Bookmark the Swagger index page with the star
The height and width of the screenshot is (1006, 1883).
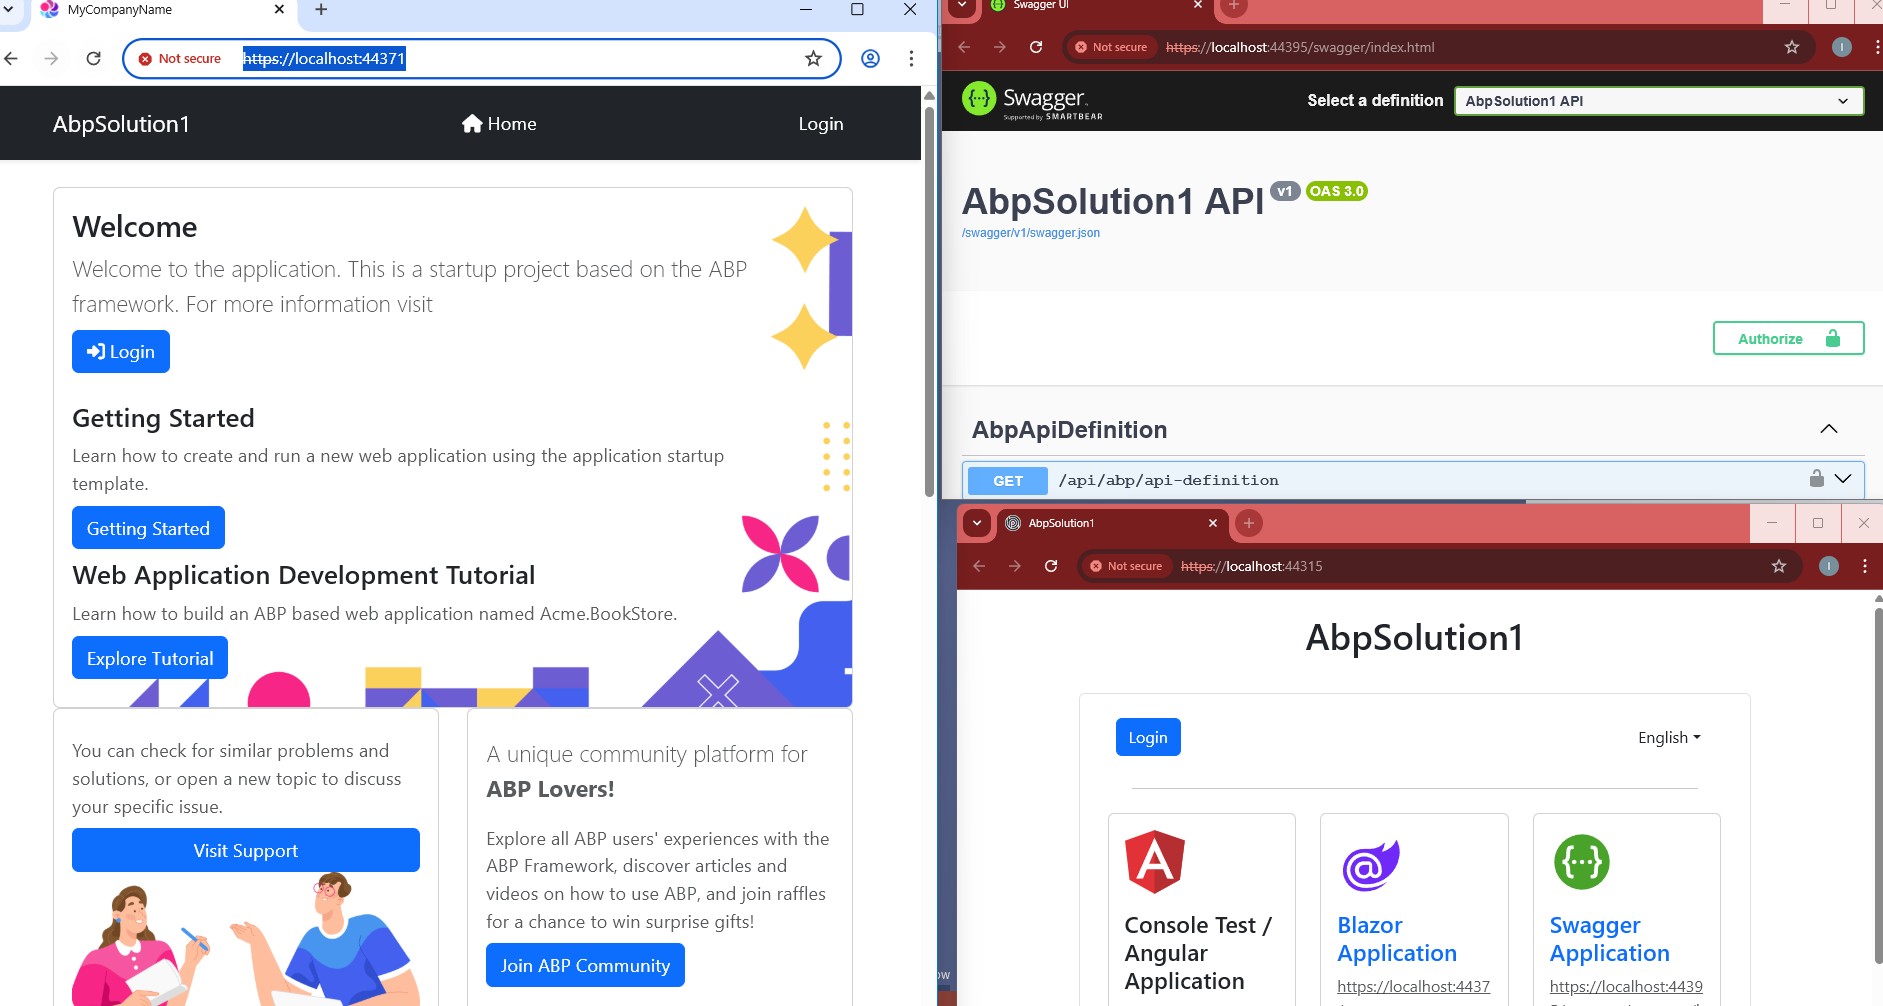click(1792, 47)
